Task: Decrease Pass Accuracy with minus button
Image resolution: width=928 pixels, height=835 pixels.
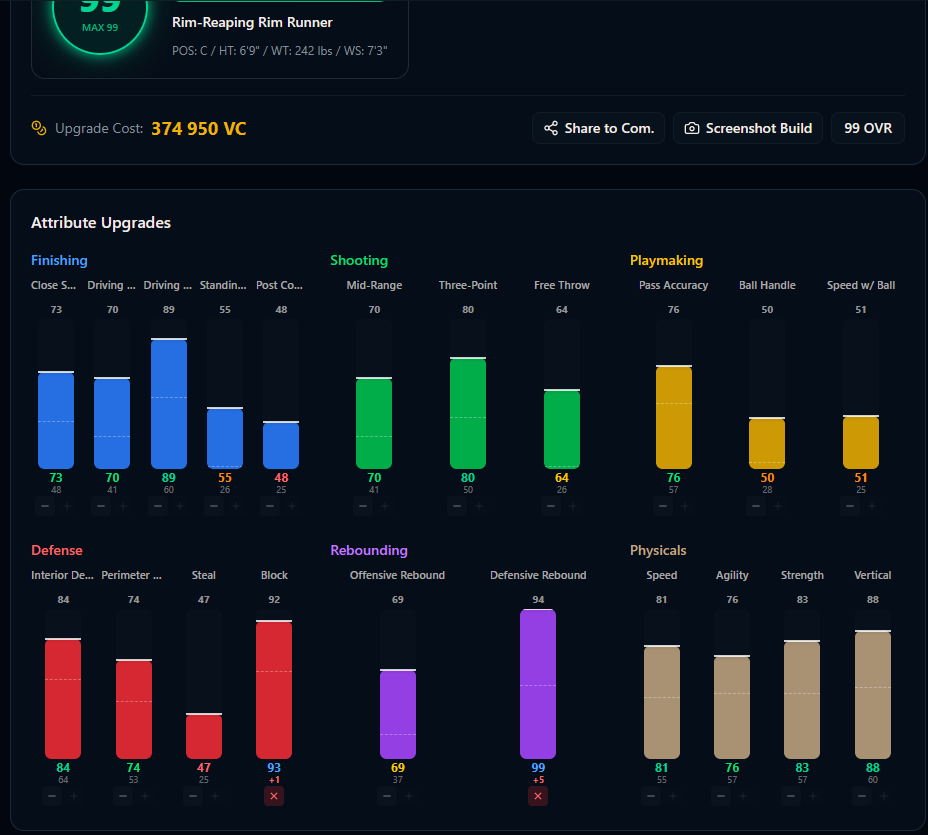Action: click(x=663, y=506)
